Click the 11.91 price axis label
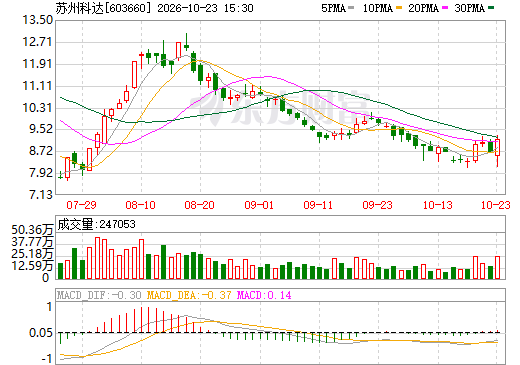Screen dimensions: 520x365 click(37, 64)
